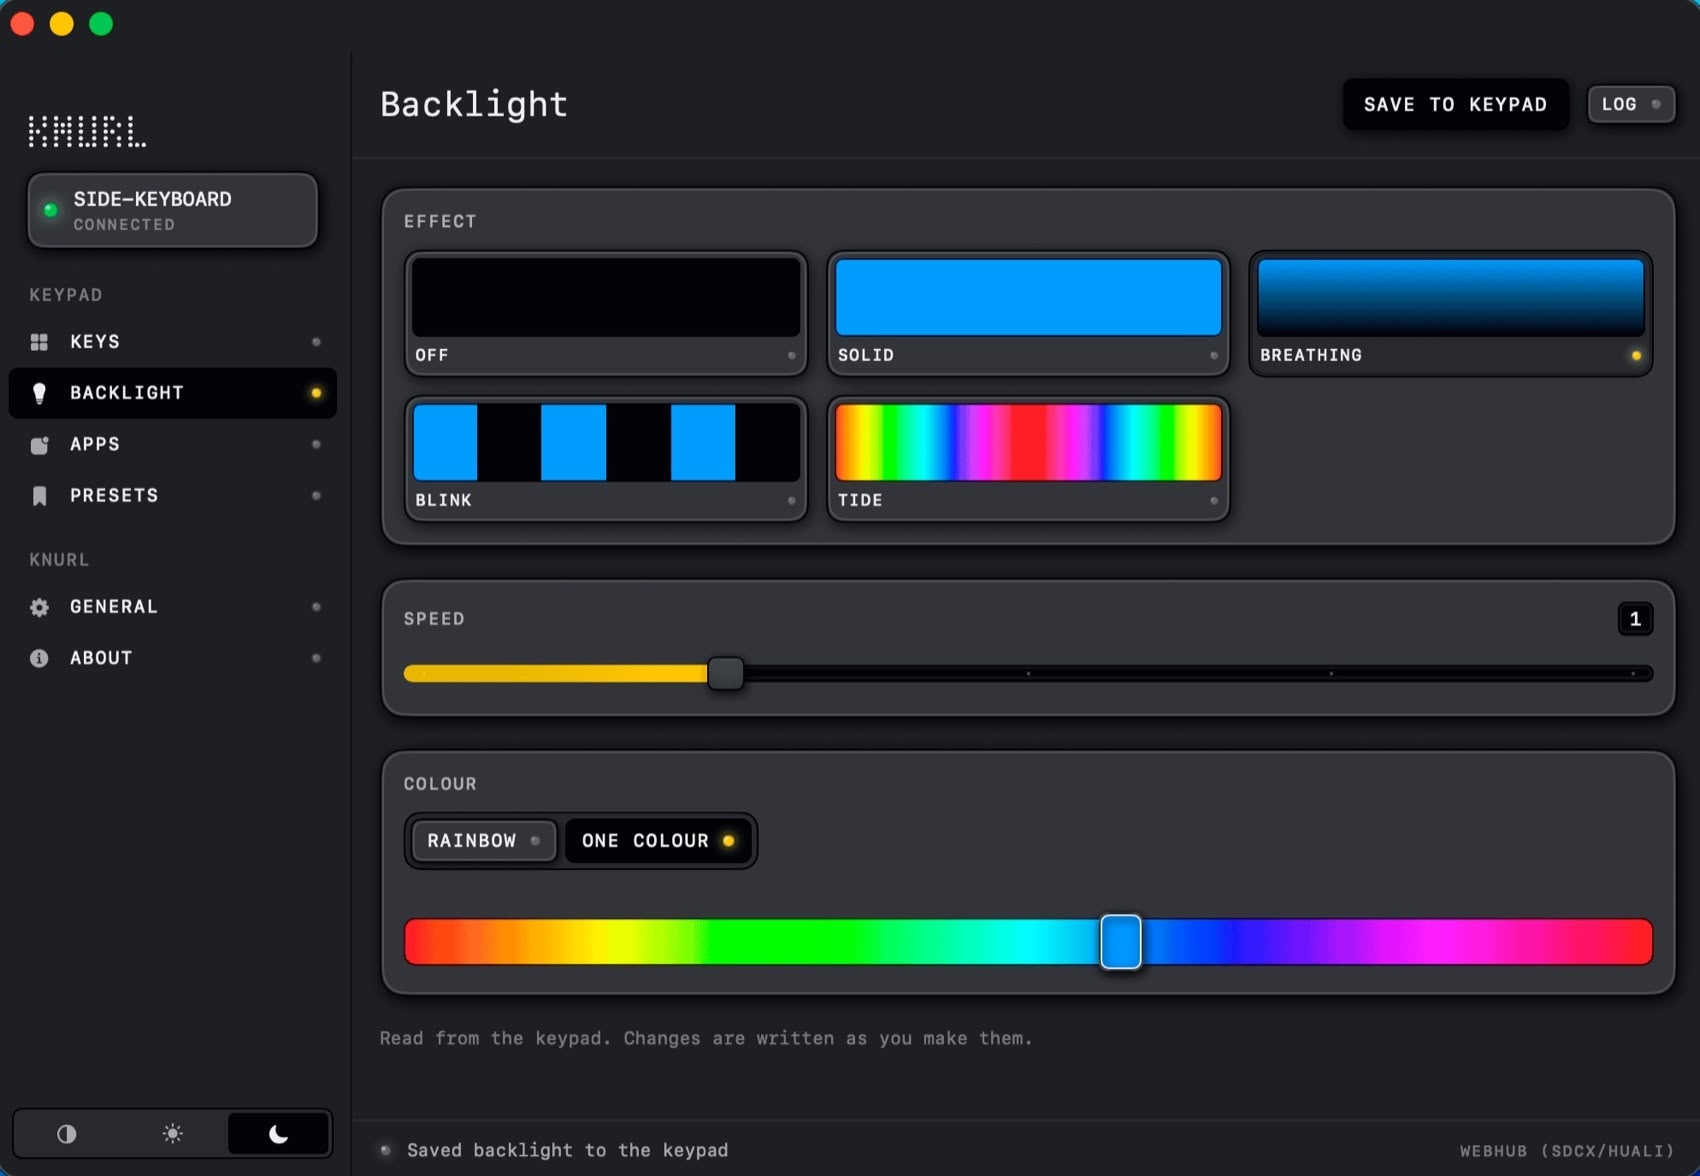This screenshot has height=1176, width=1700.
Task: Toggle the Log button
Action: (x=1631, y=104)
